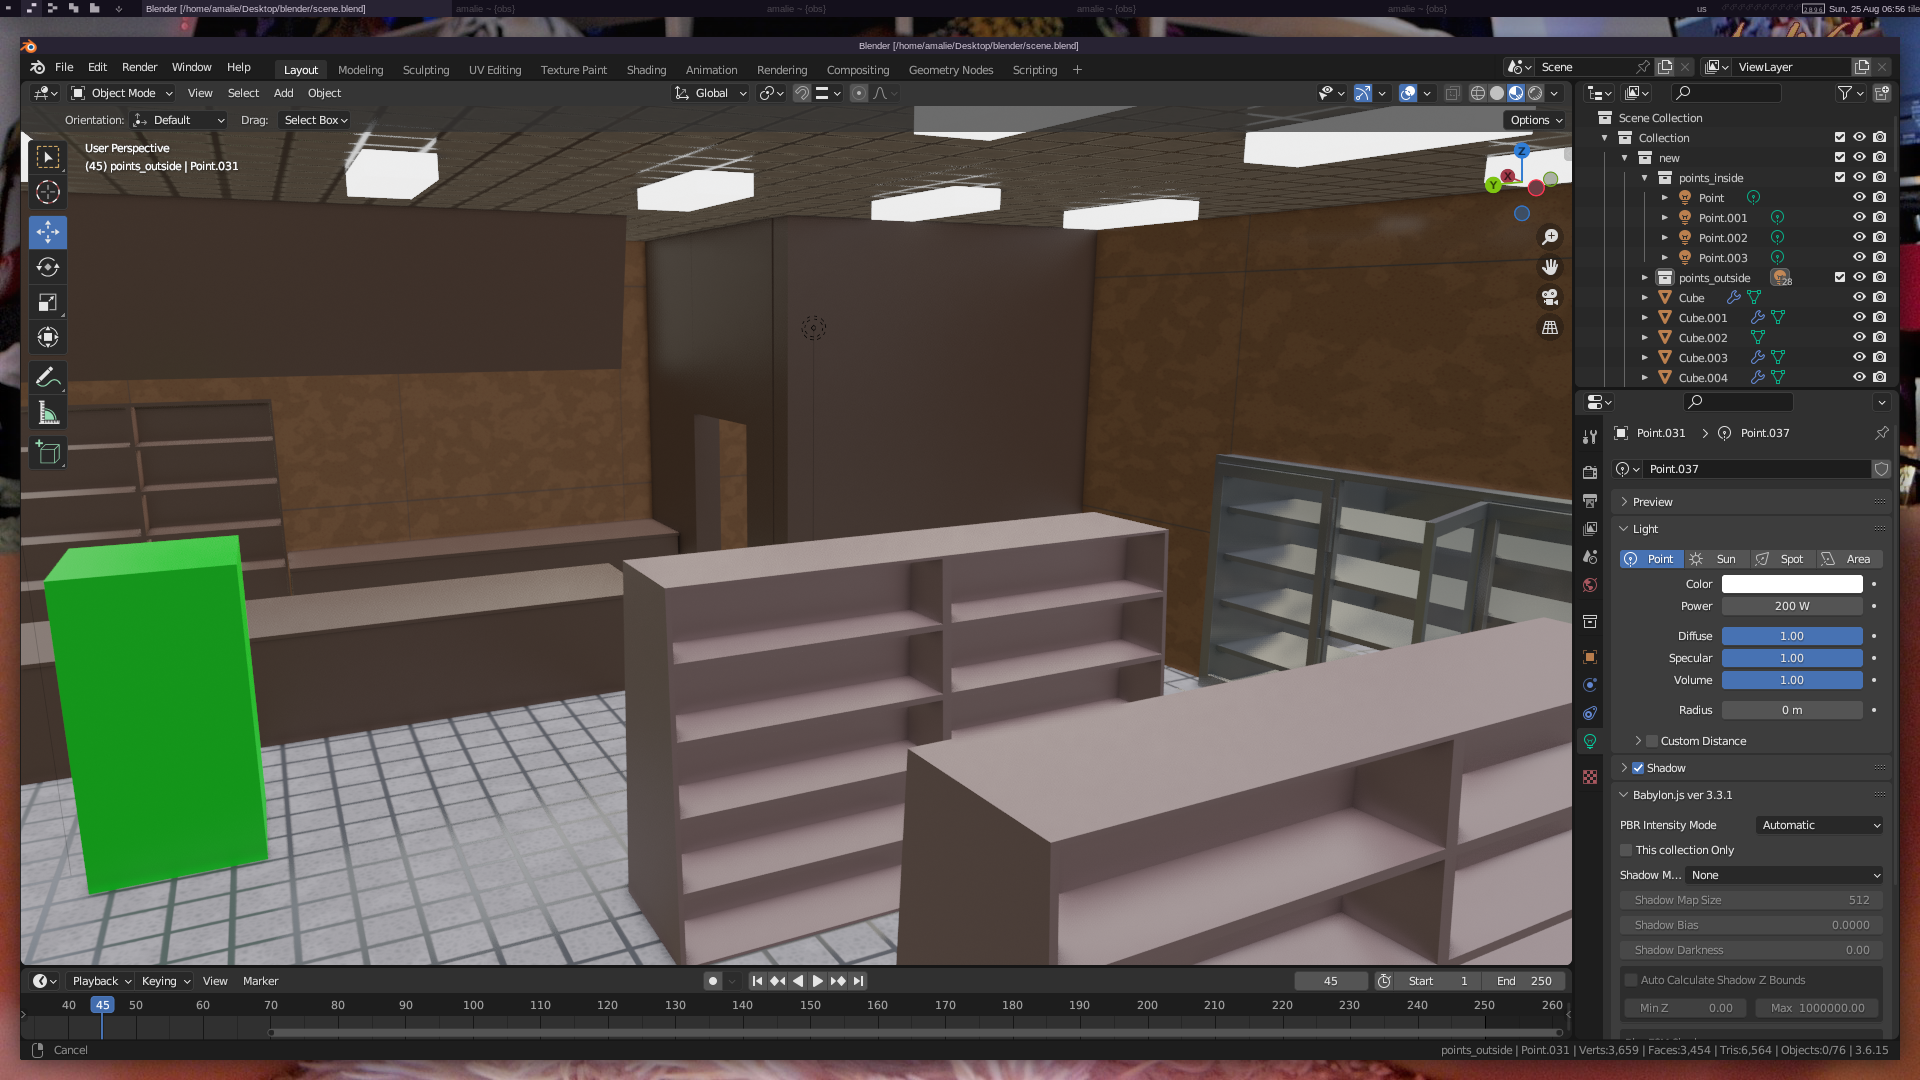Switch to the Shading workspace tab

click(646, 70)
